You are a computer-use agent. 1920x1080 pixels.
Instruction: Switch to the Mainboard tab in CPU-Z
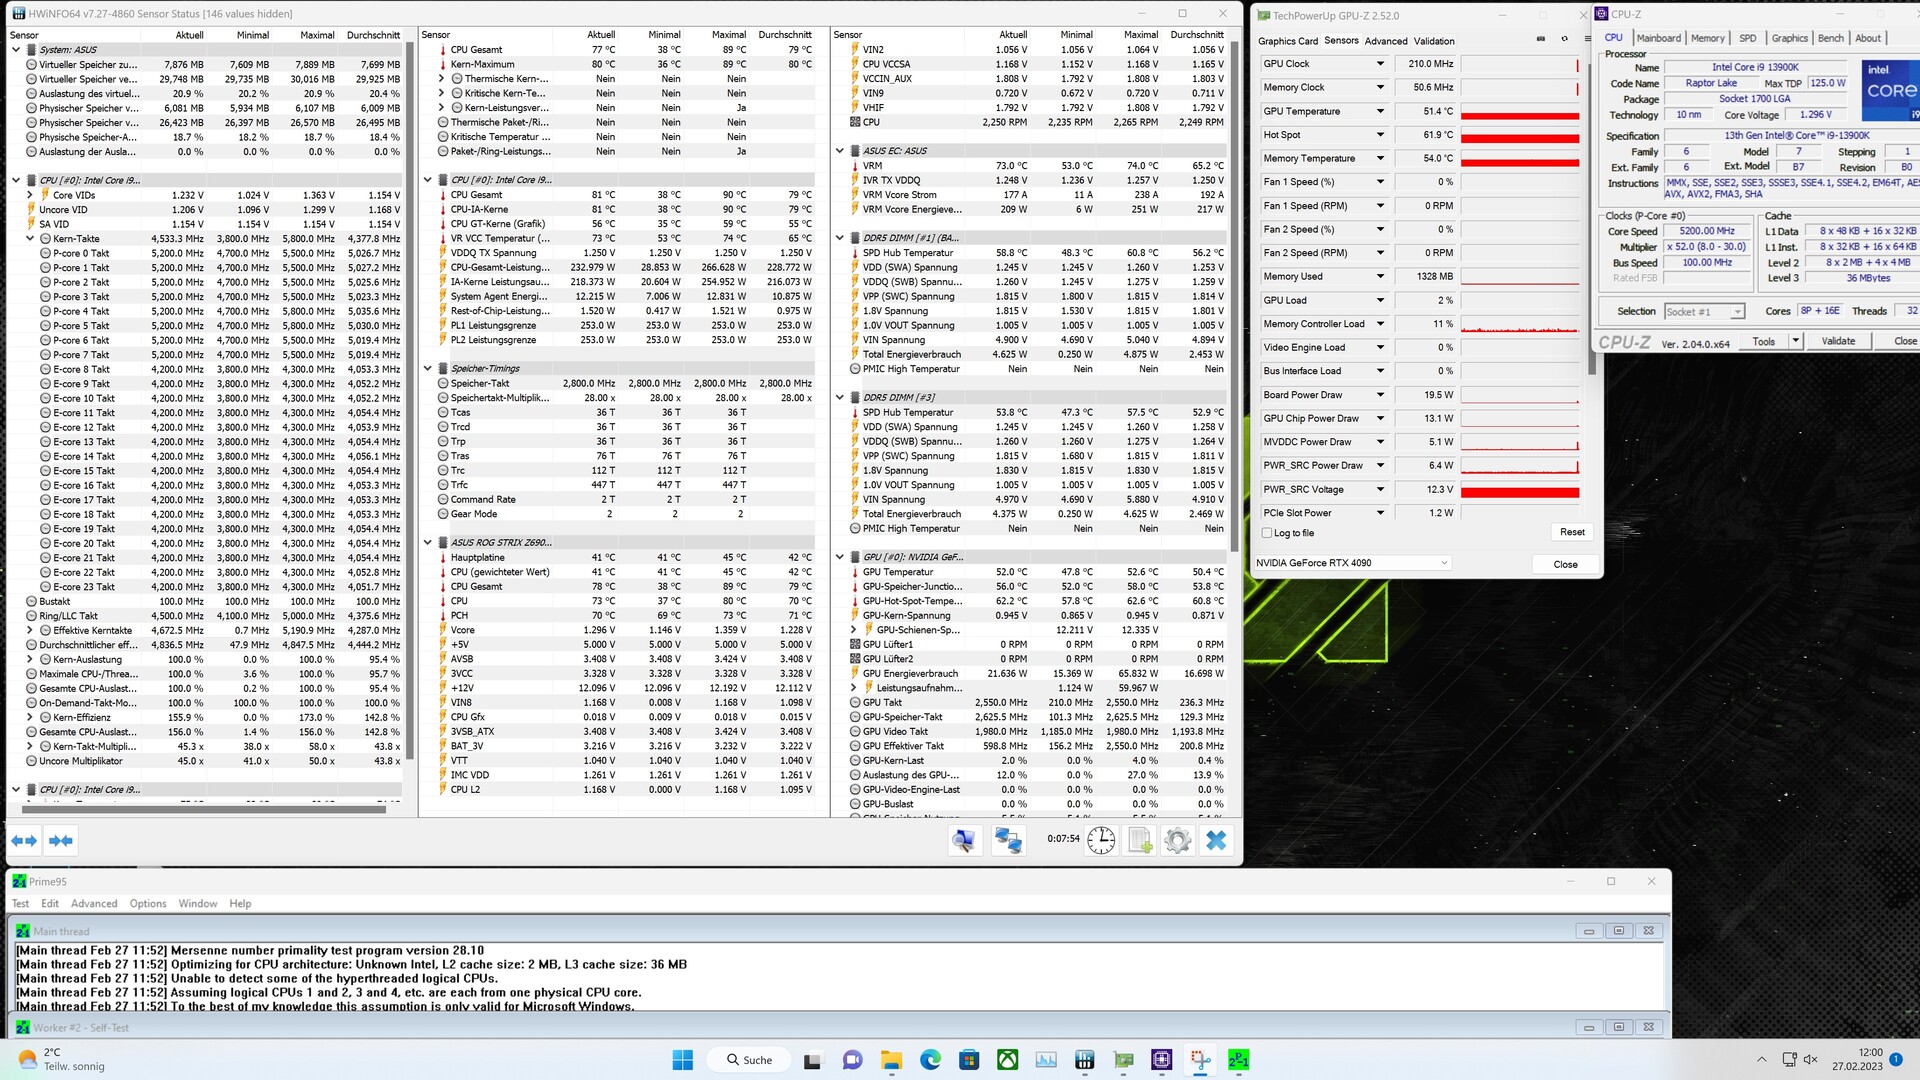[1659, 38]
